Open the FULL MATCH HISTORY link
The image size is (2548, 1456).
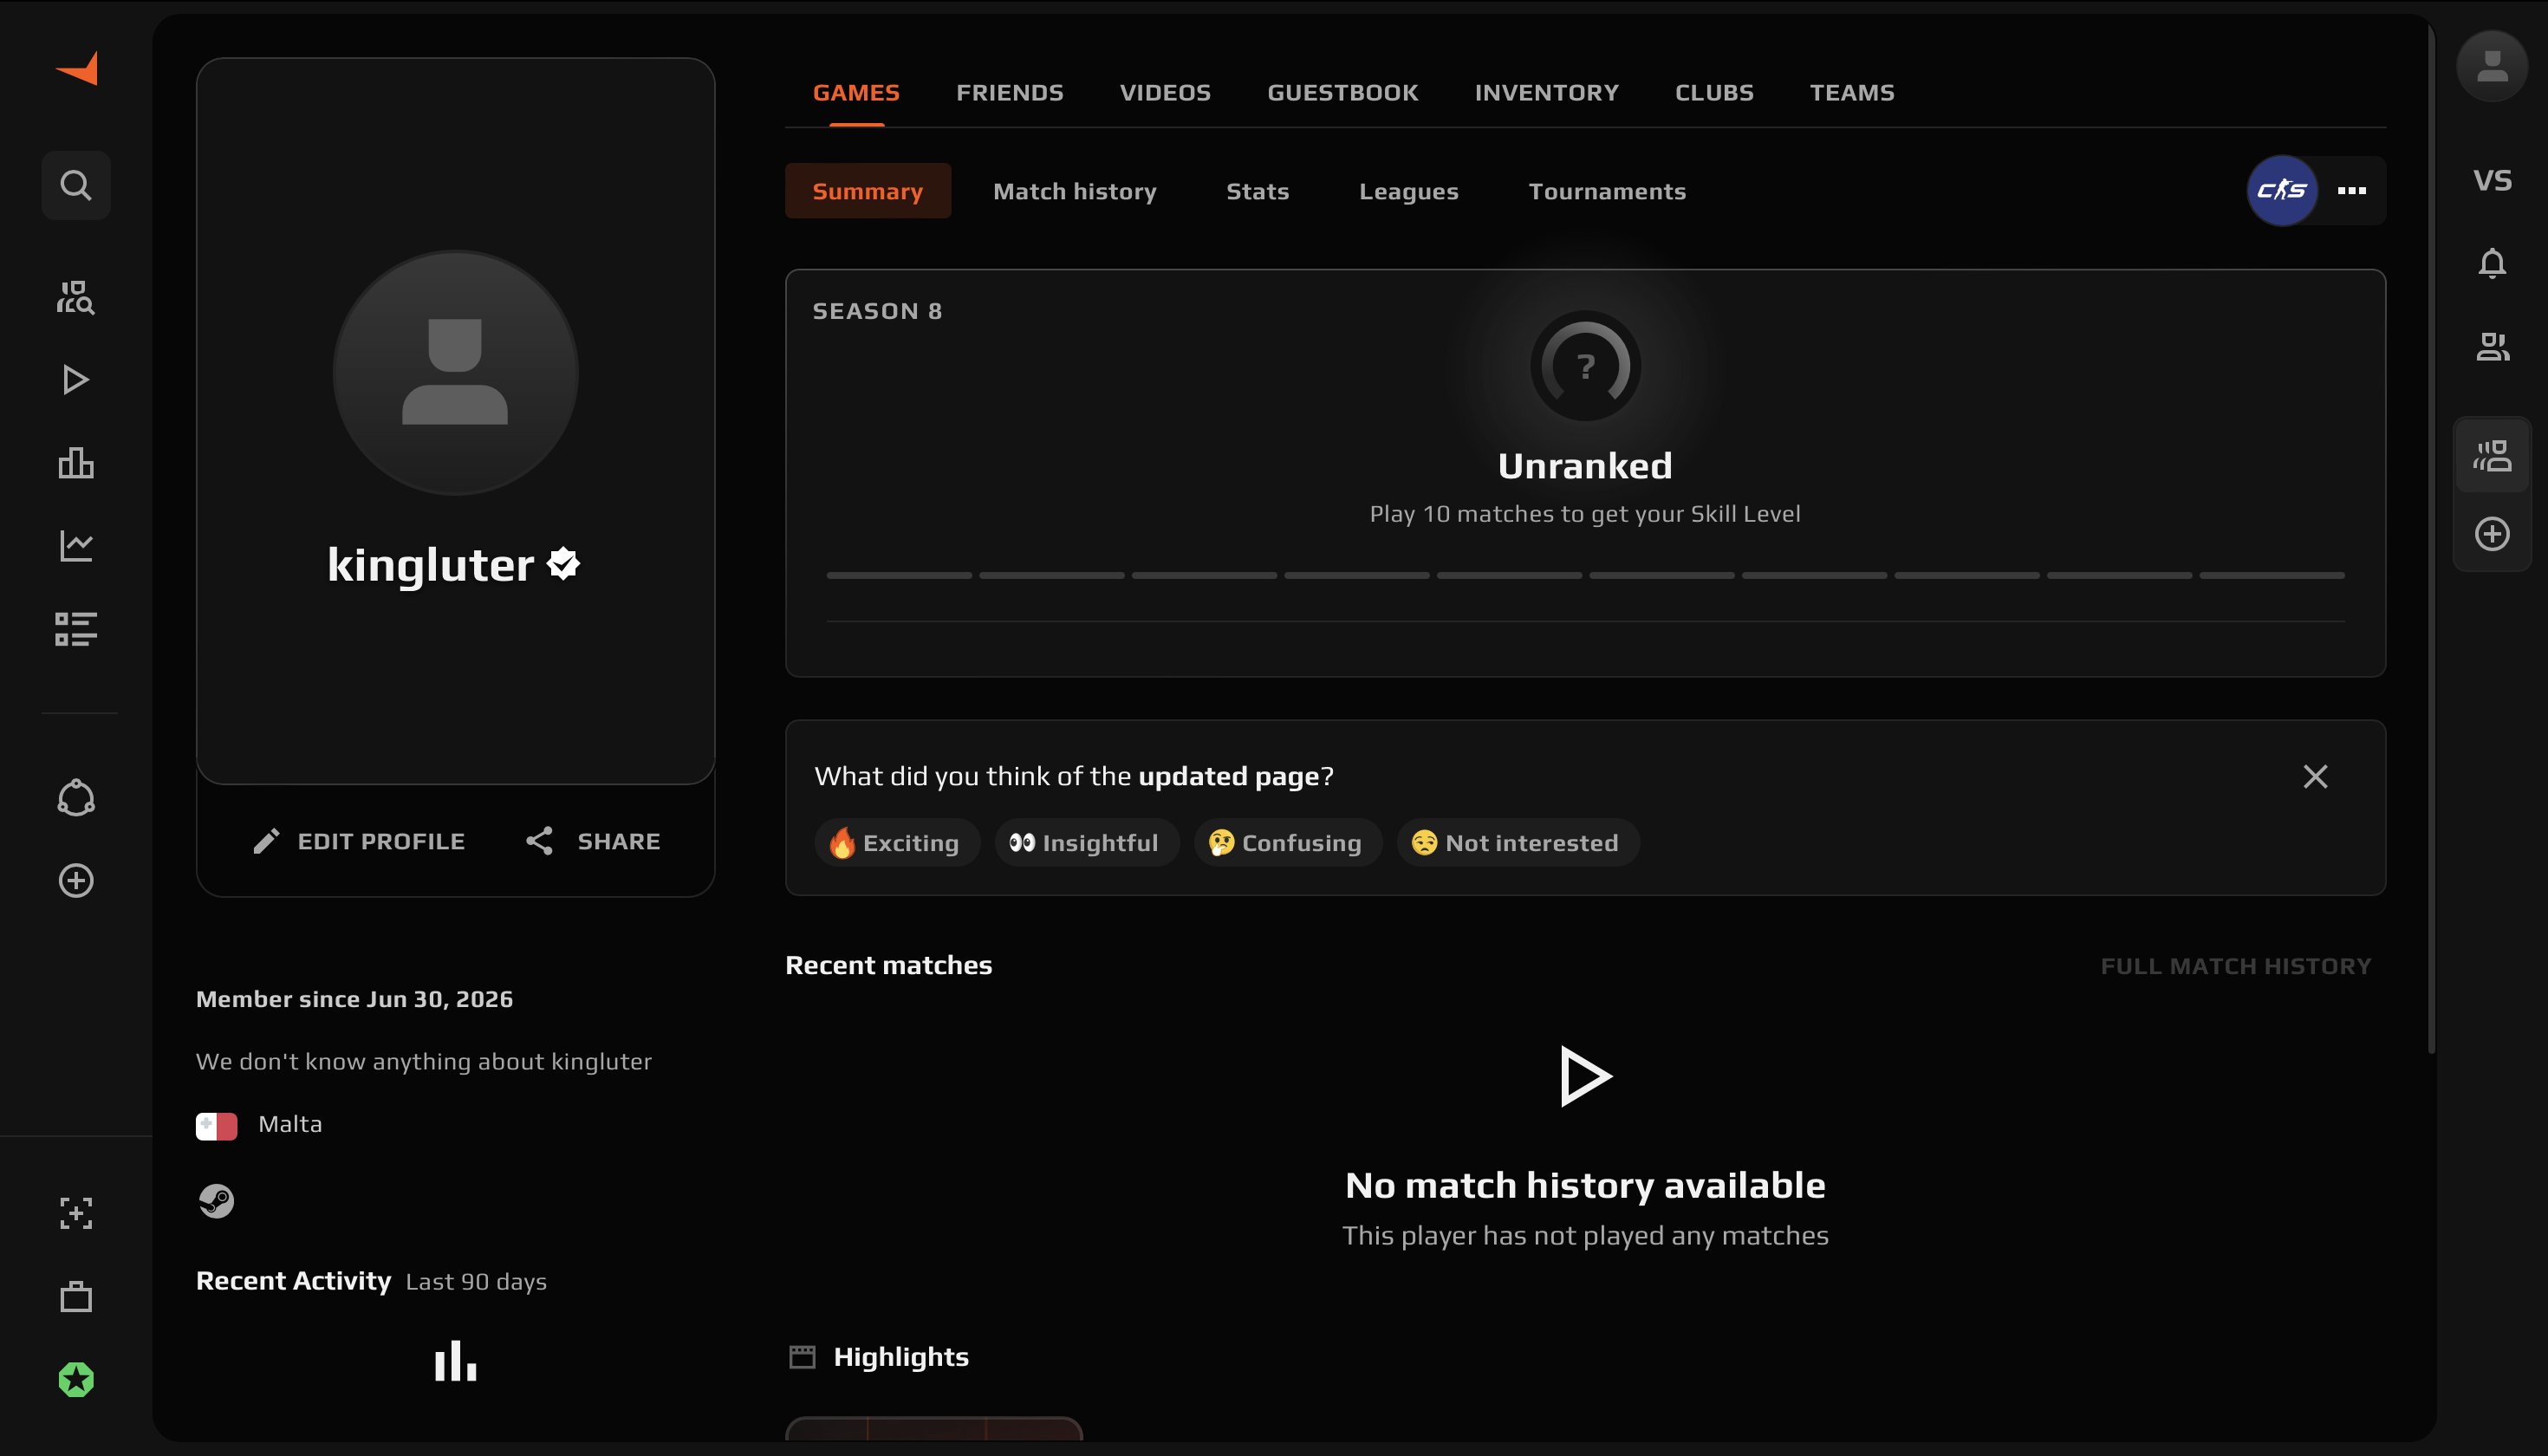coord(2235,966)
